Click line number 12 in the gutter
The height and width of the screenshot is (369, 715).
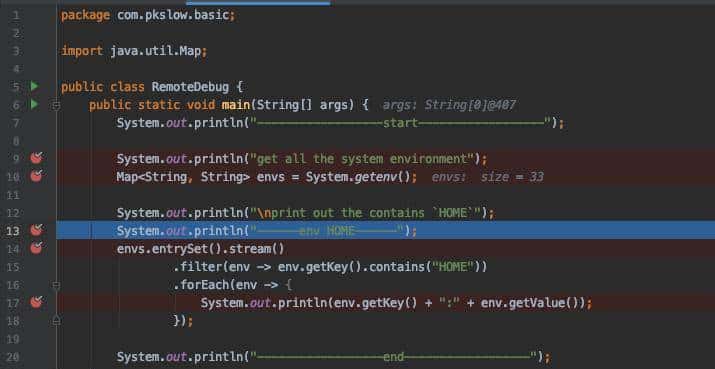(x=13, y=213)
